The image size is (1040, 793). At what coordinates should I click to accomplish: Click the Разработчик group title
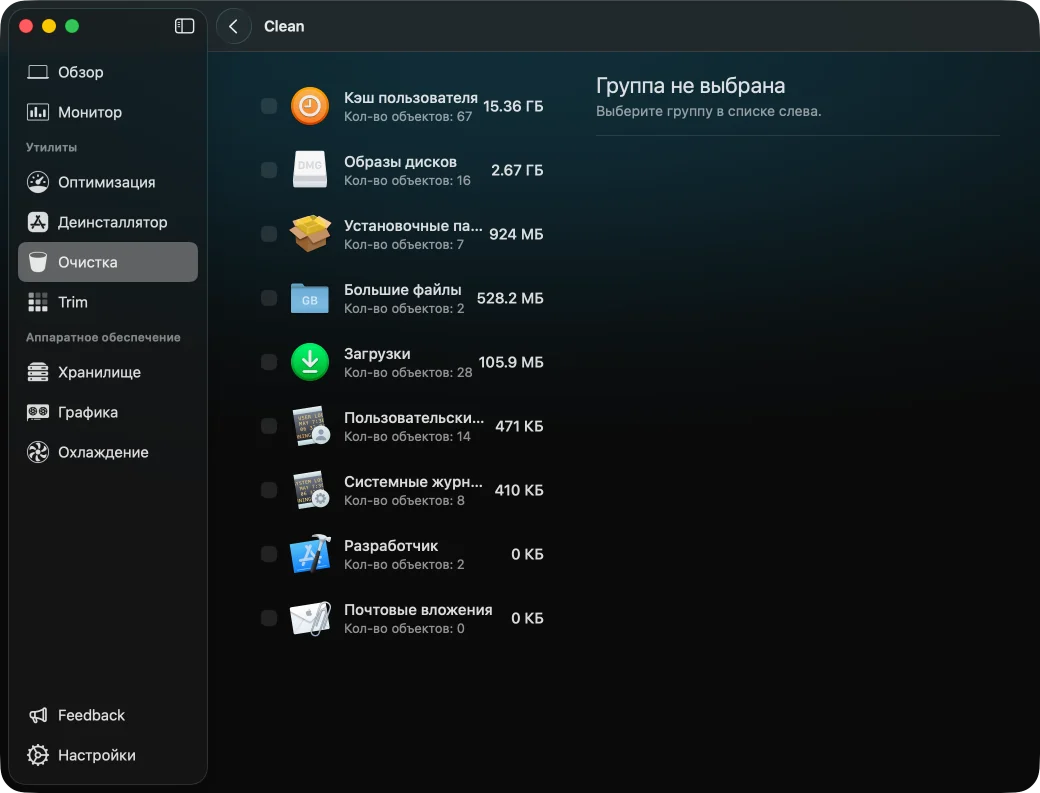pos(391,546)
